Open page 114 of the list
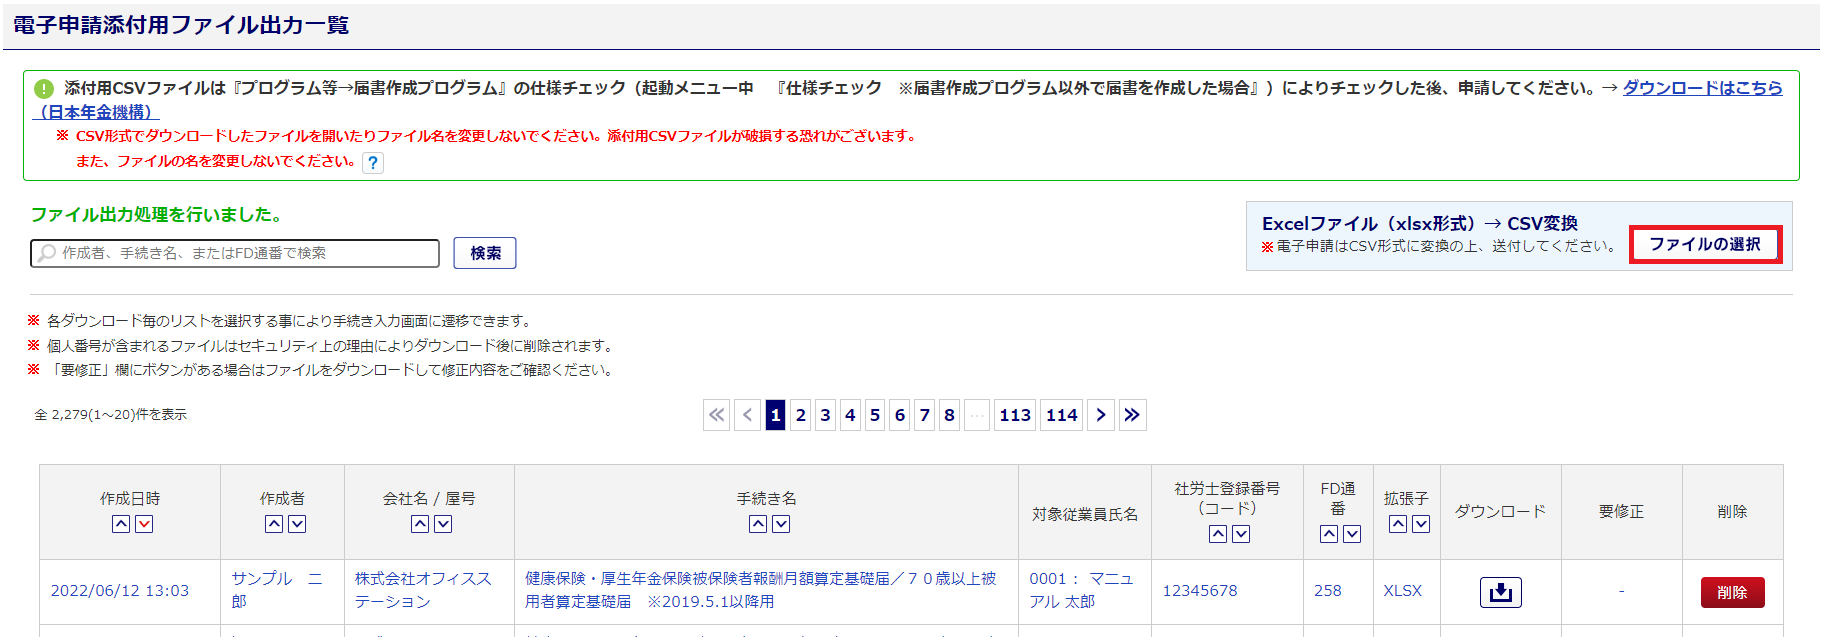The image size is (1824, 637). [x=1062, y=415]
